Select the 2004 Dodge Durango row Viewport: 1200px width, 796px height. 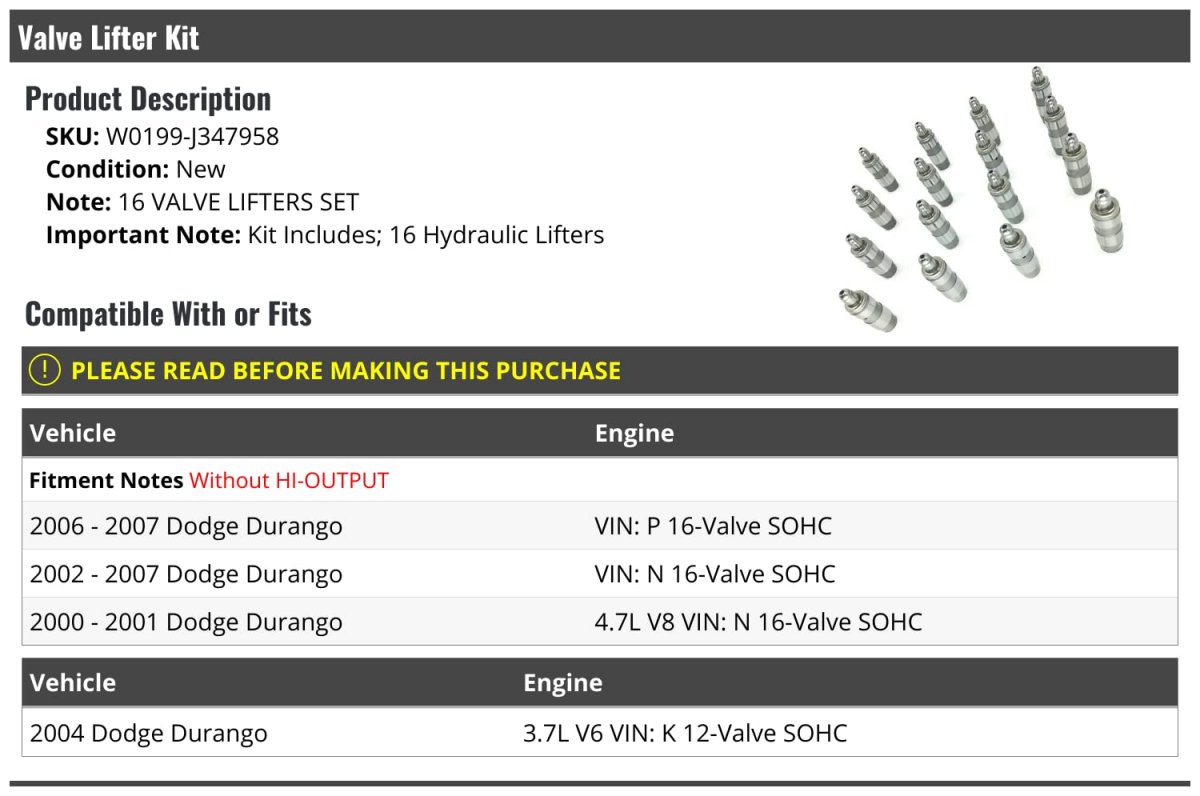(x=149, y=733)
